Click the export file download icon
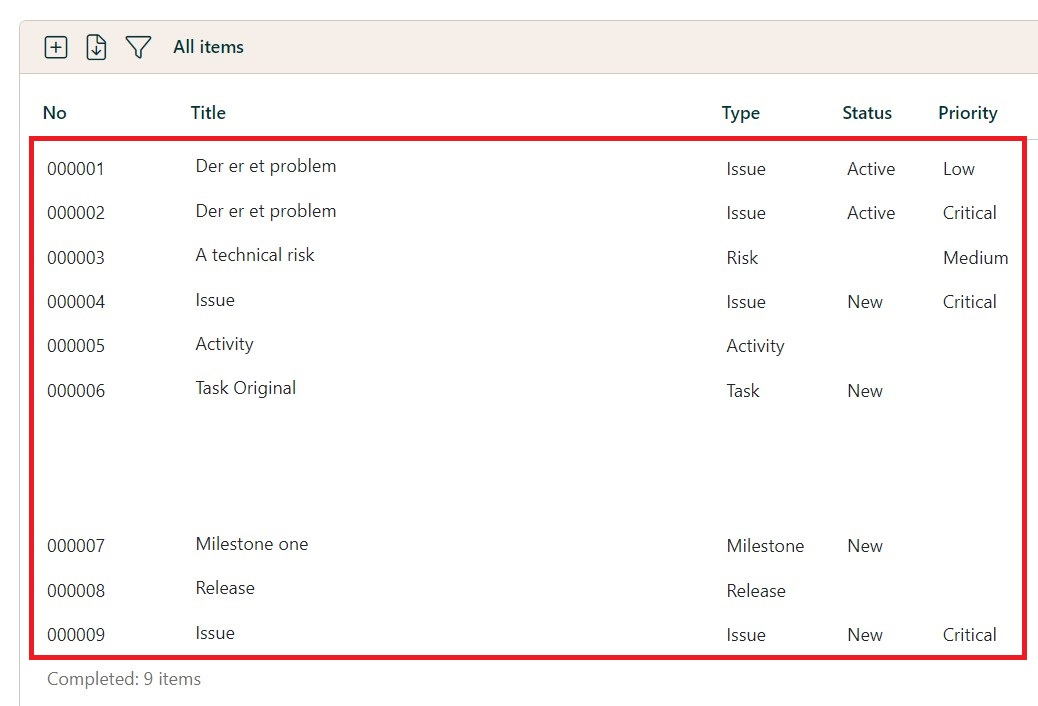 [x=96, y=47]
